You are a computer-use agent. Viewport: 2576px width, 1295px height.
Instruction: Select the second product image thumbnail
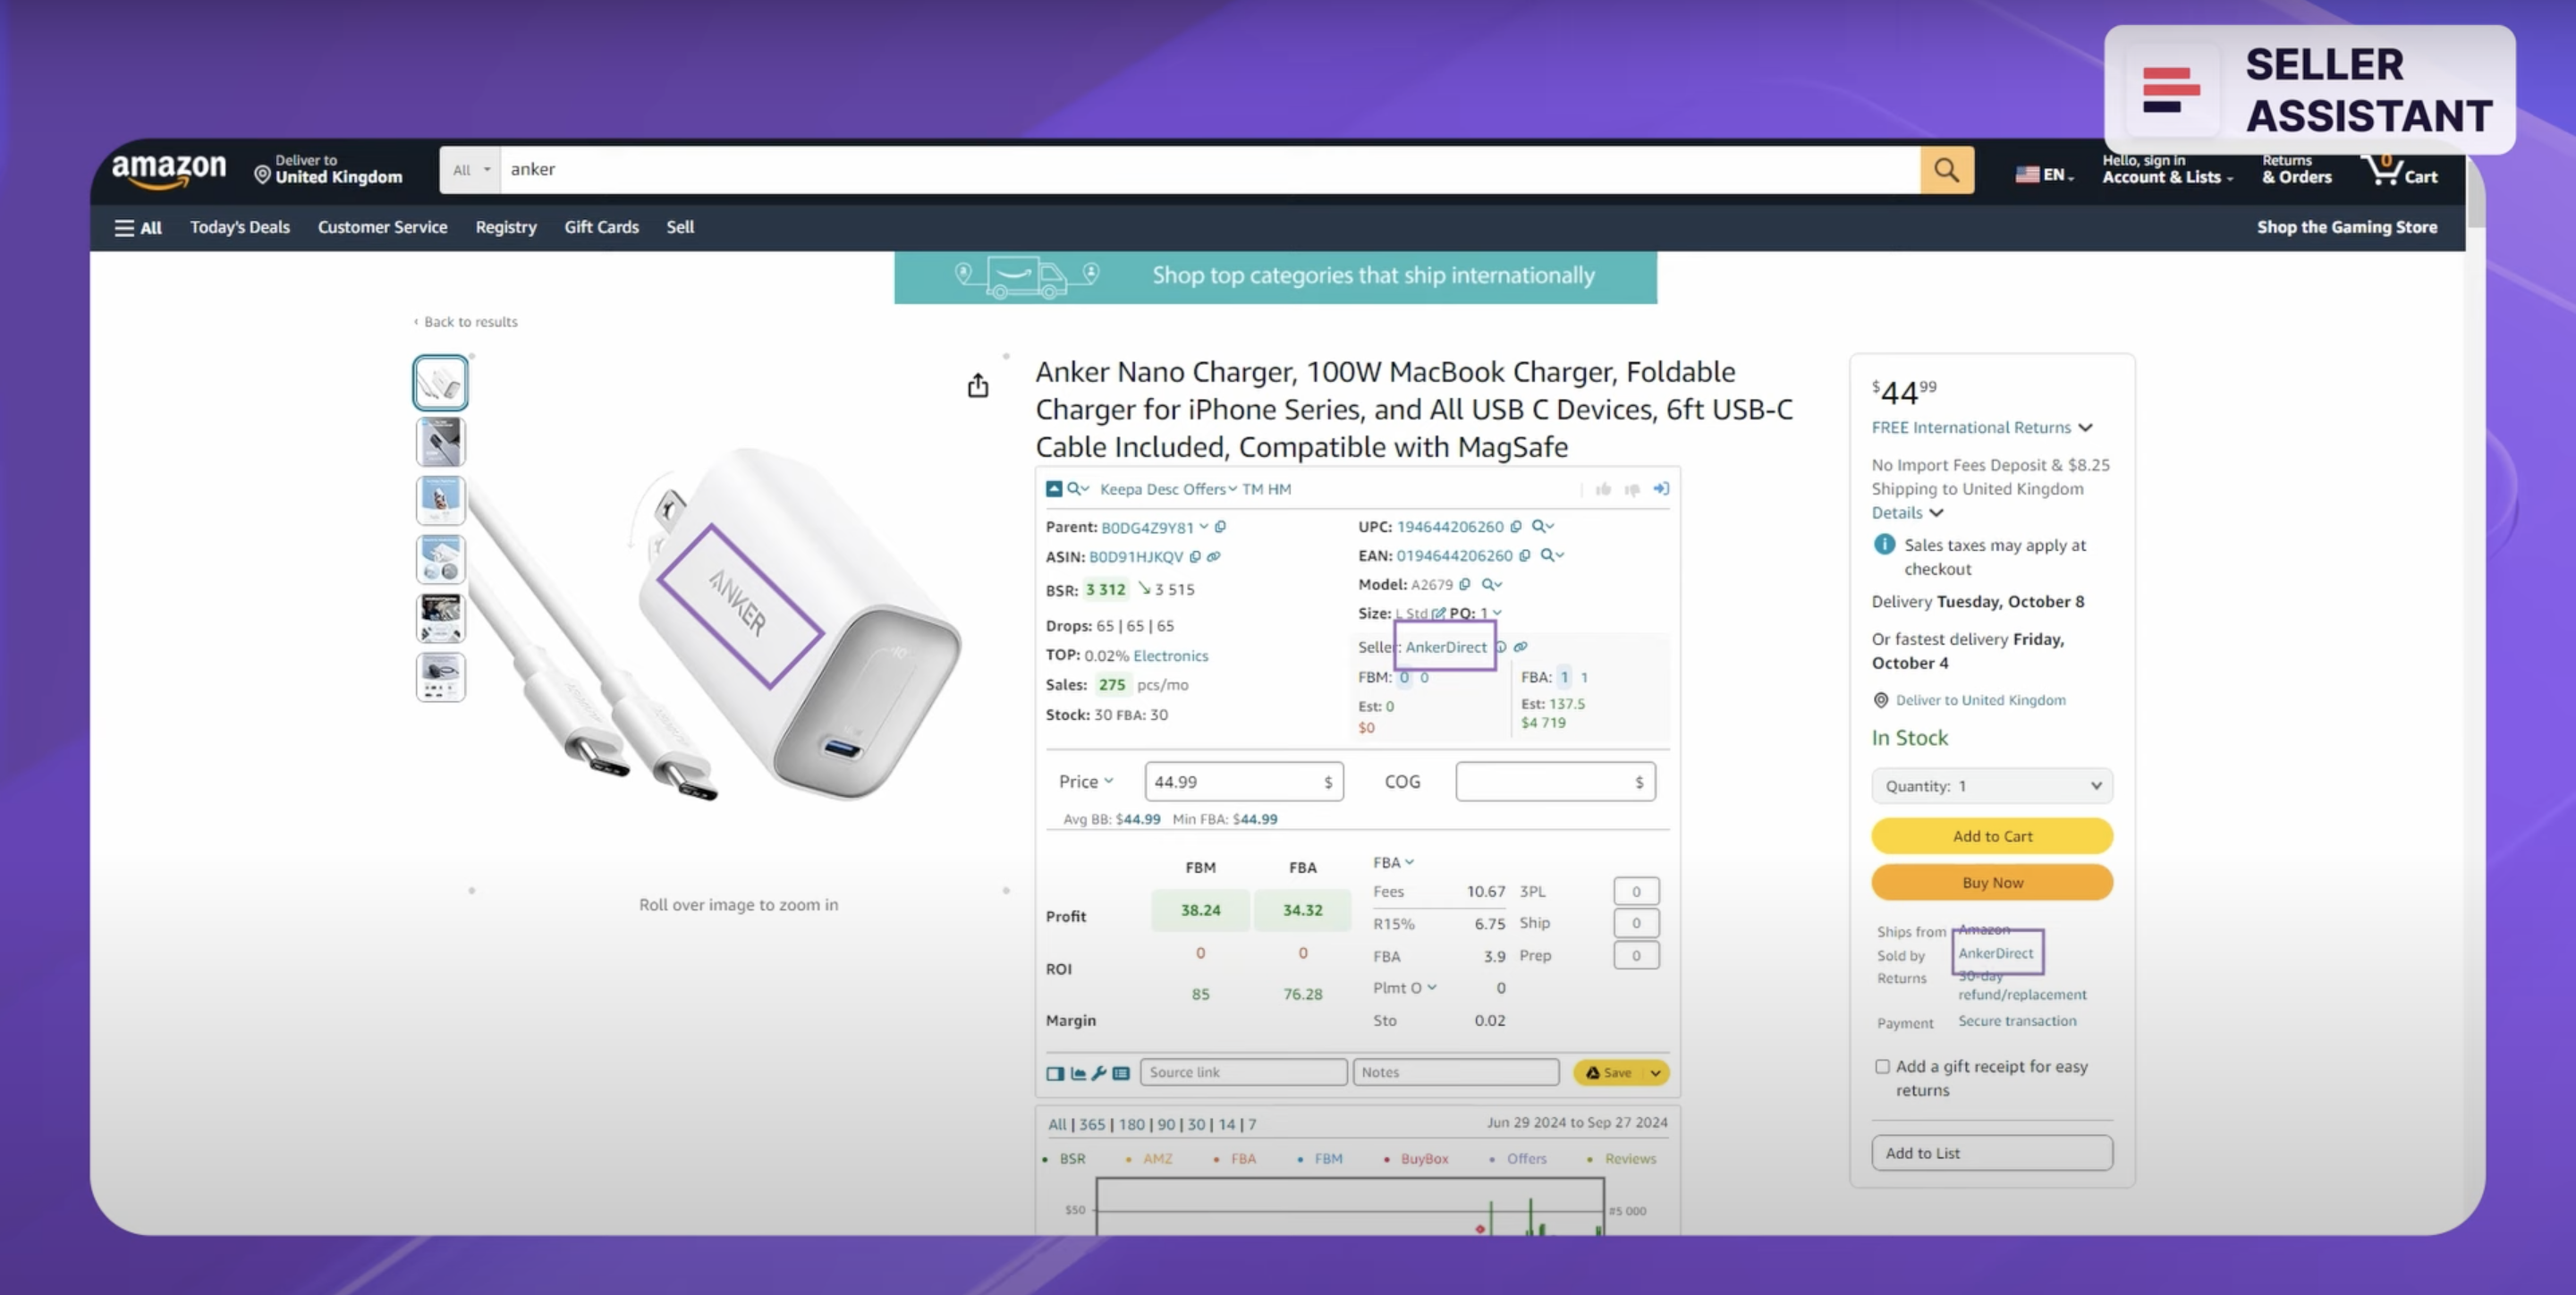(x=440, y=442)
